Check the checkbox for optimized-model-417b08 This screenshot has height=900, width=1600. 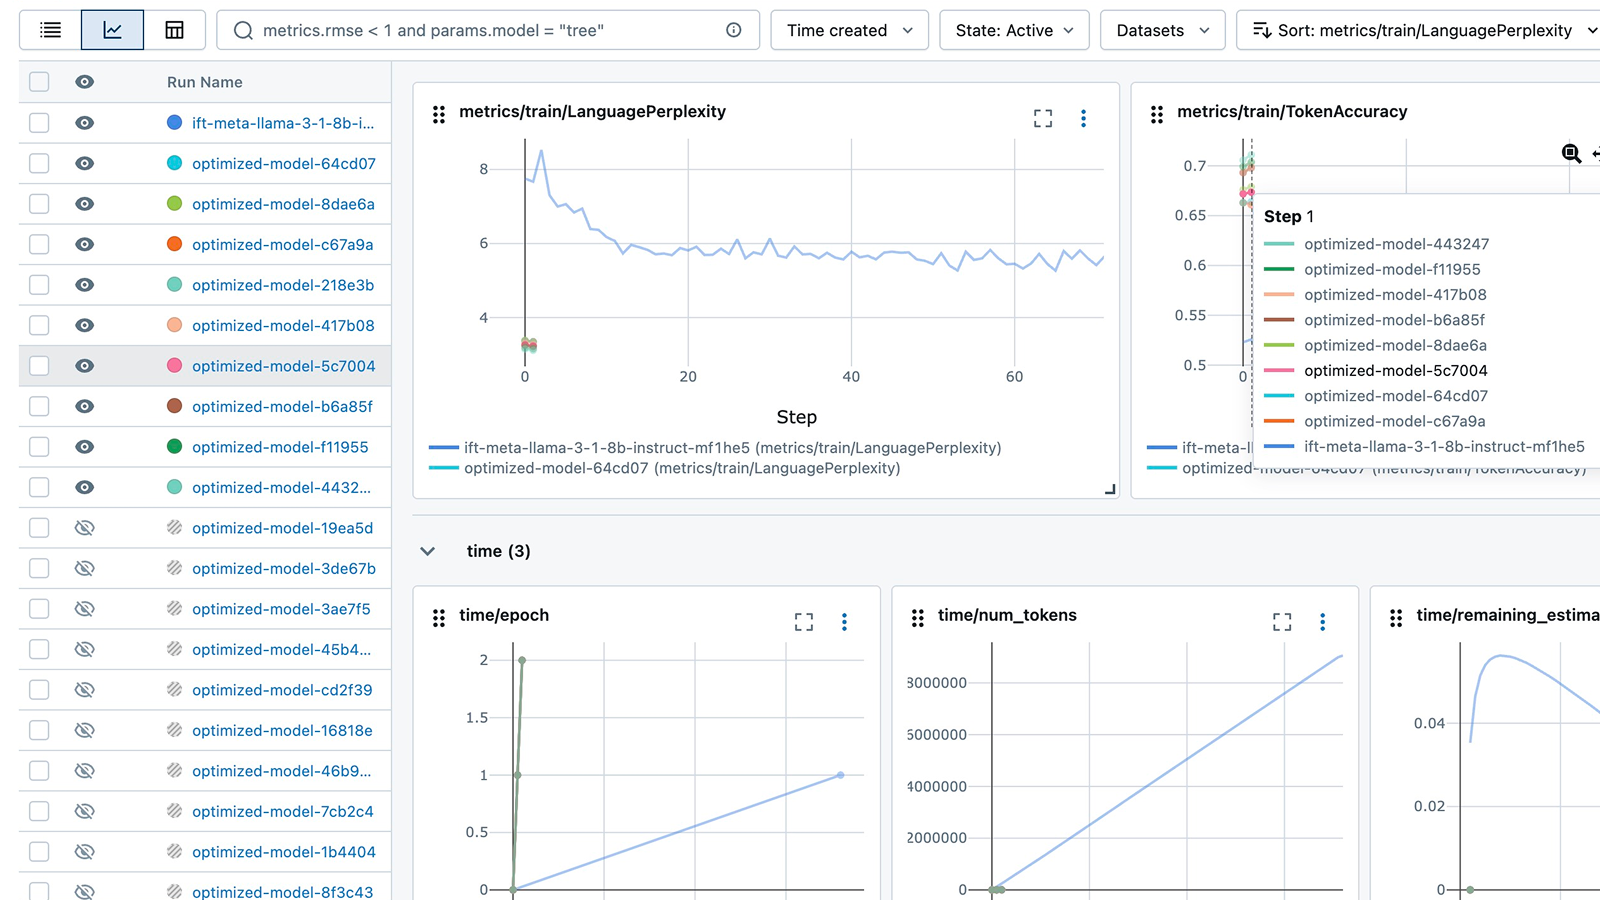point(38,325)
